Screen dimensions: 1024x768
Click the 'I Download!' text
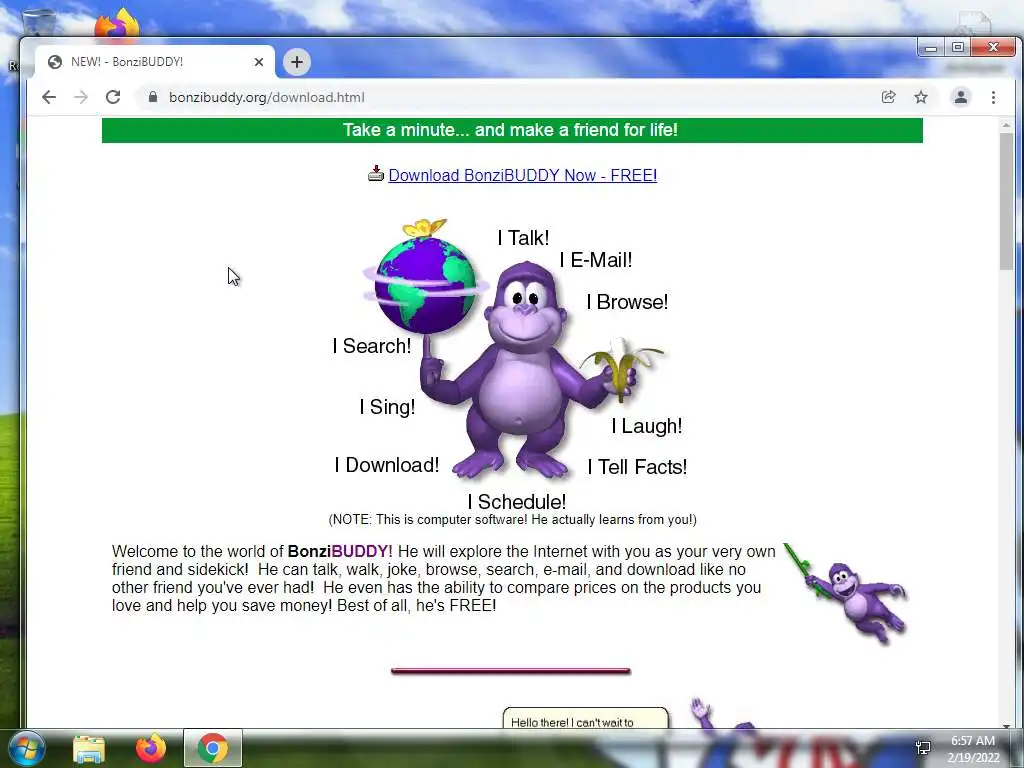387,465
